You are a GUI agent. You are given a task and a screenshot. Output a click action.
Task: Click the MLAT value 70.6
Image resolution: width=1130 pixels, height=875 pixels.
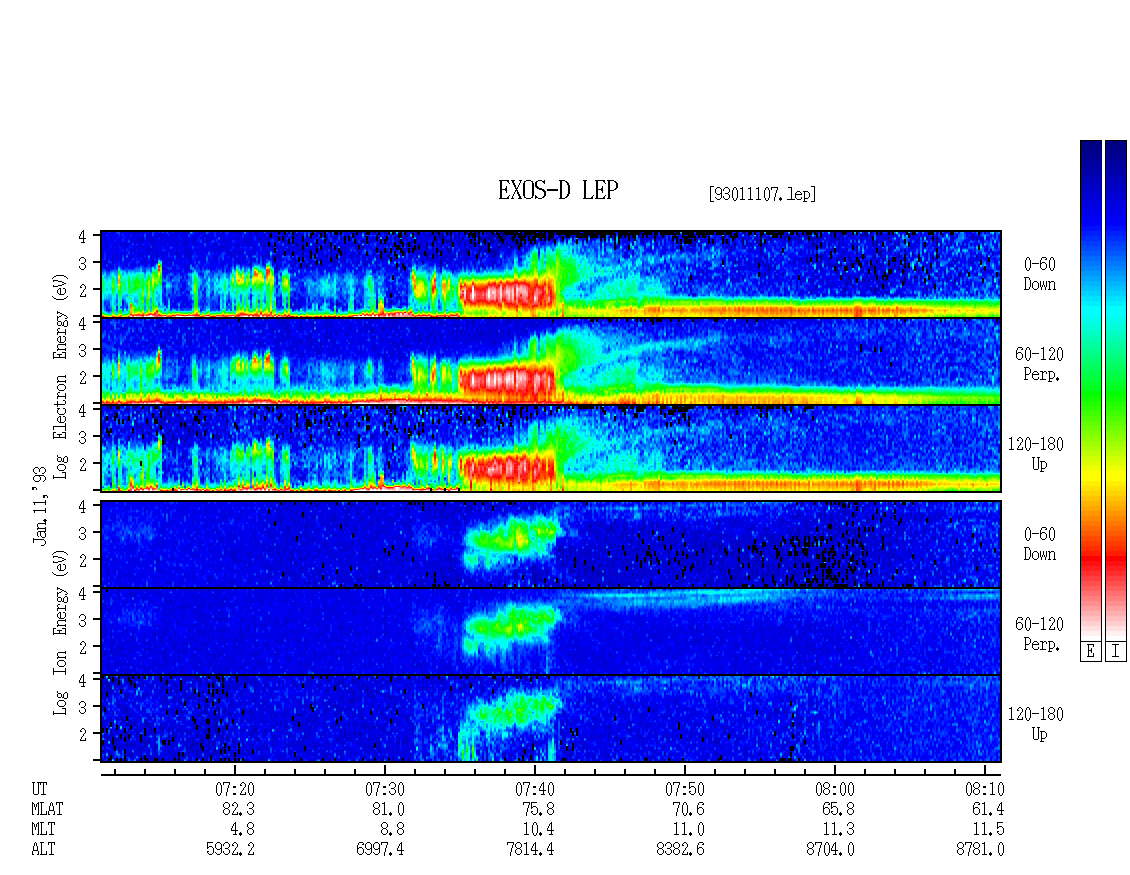pos(689,809)
